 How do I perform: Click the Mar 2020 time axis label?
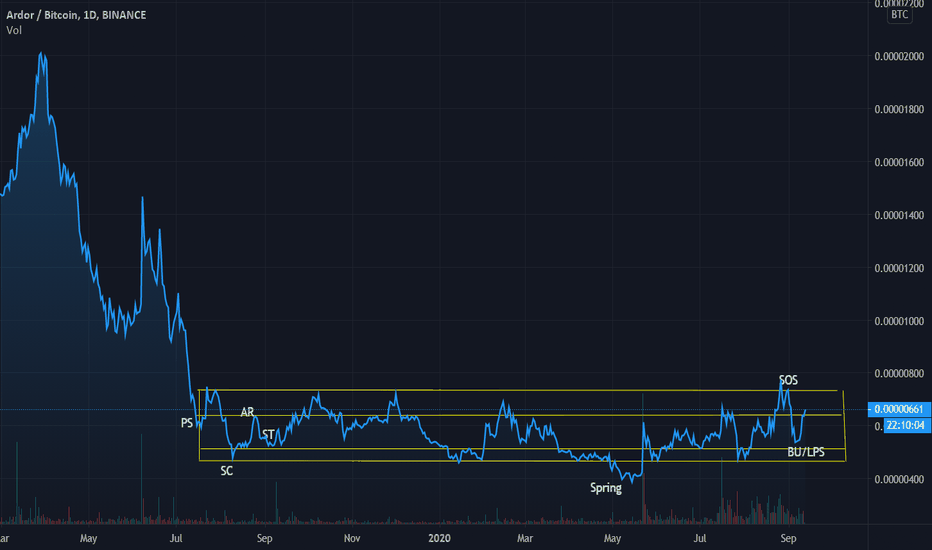tap(525, 539)
